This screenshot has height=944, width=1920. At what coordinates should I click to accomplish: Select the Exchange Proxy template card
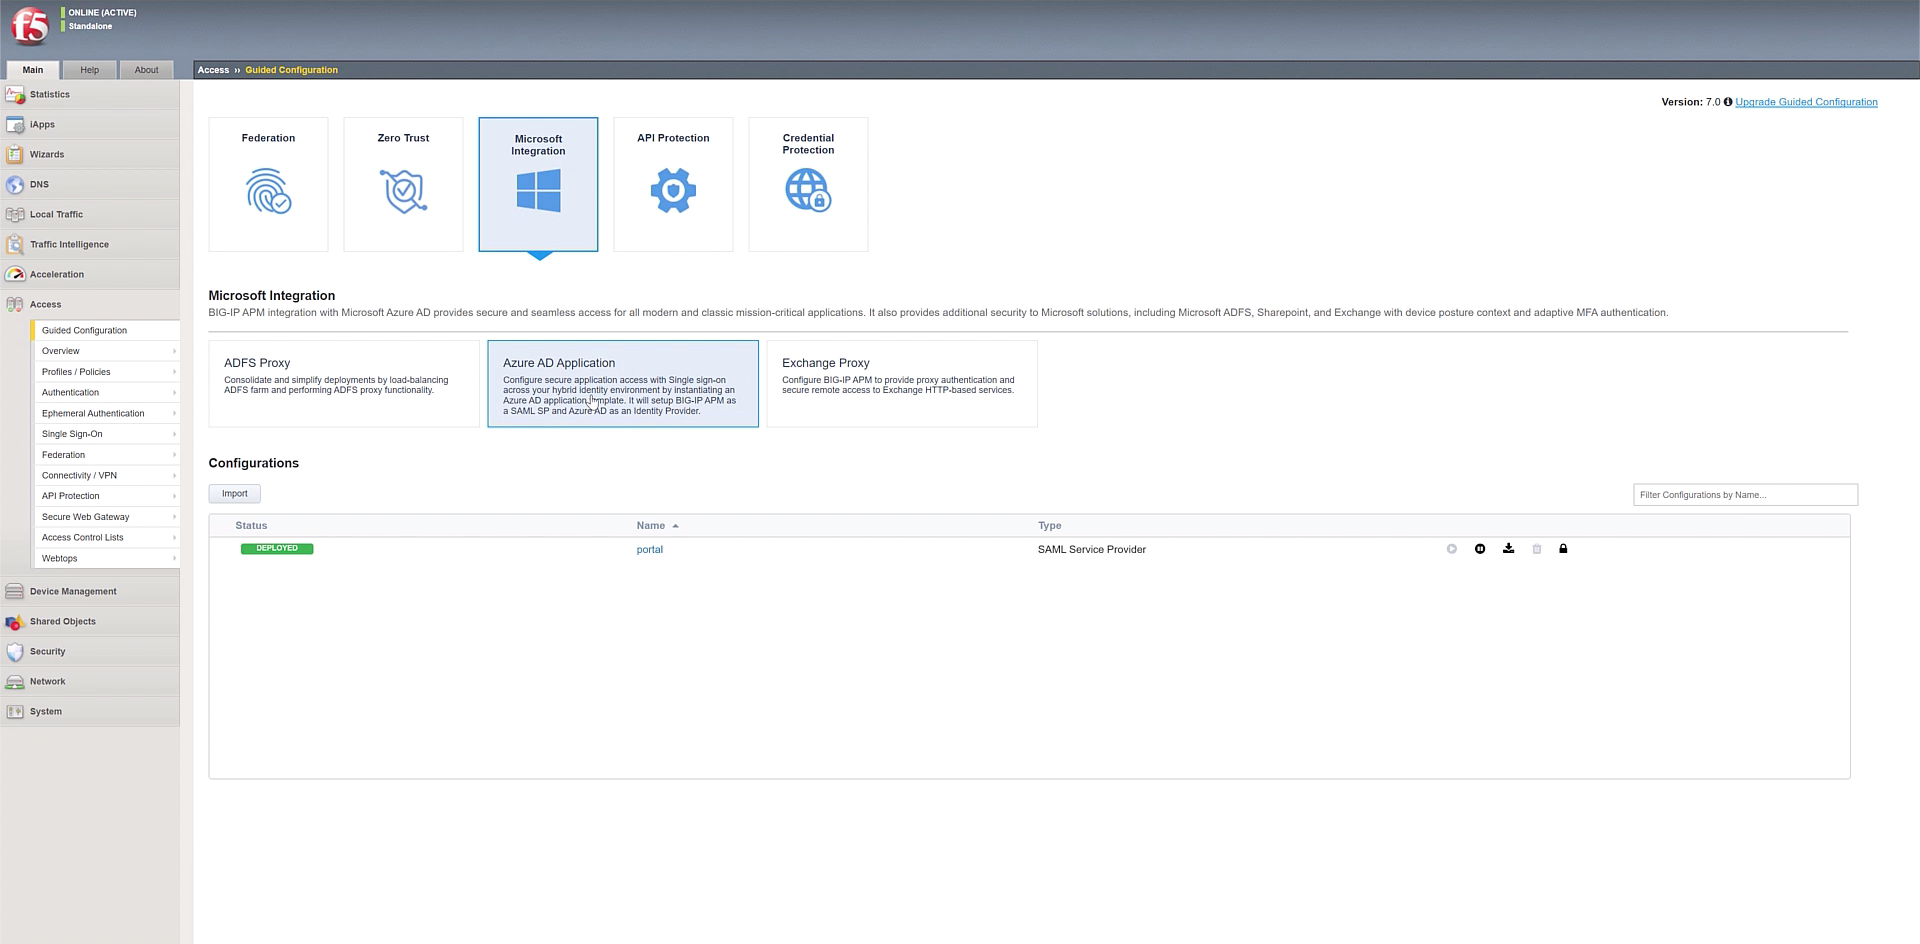[901, 384]
